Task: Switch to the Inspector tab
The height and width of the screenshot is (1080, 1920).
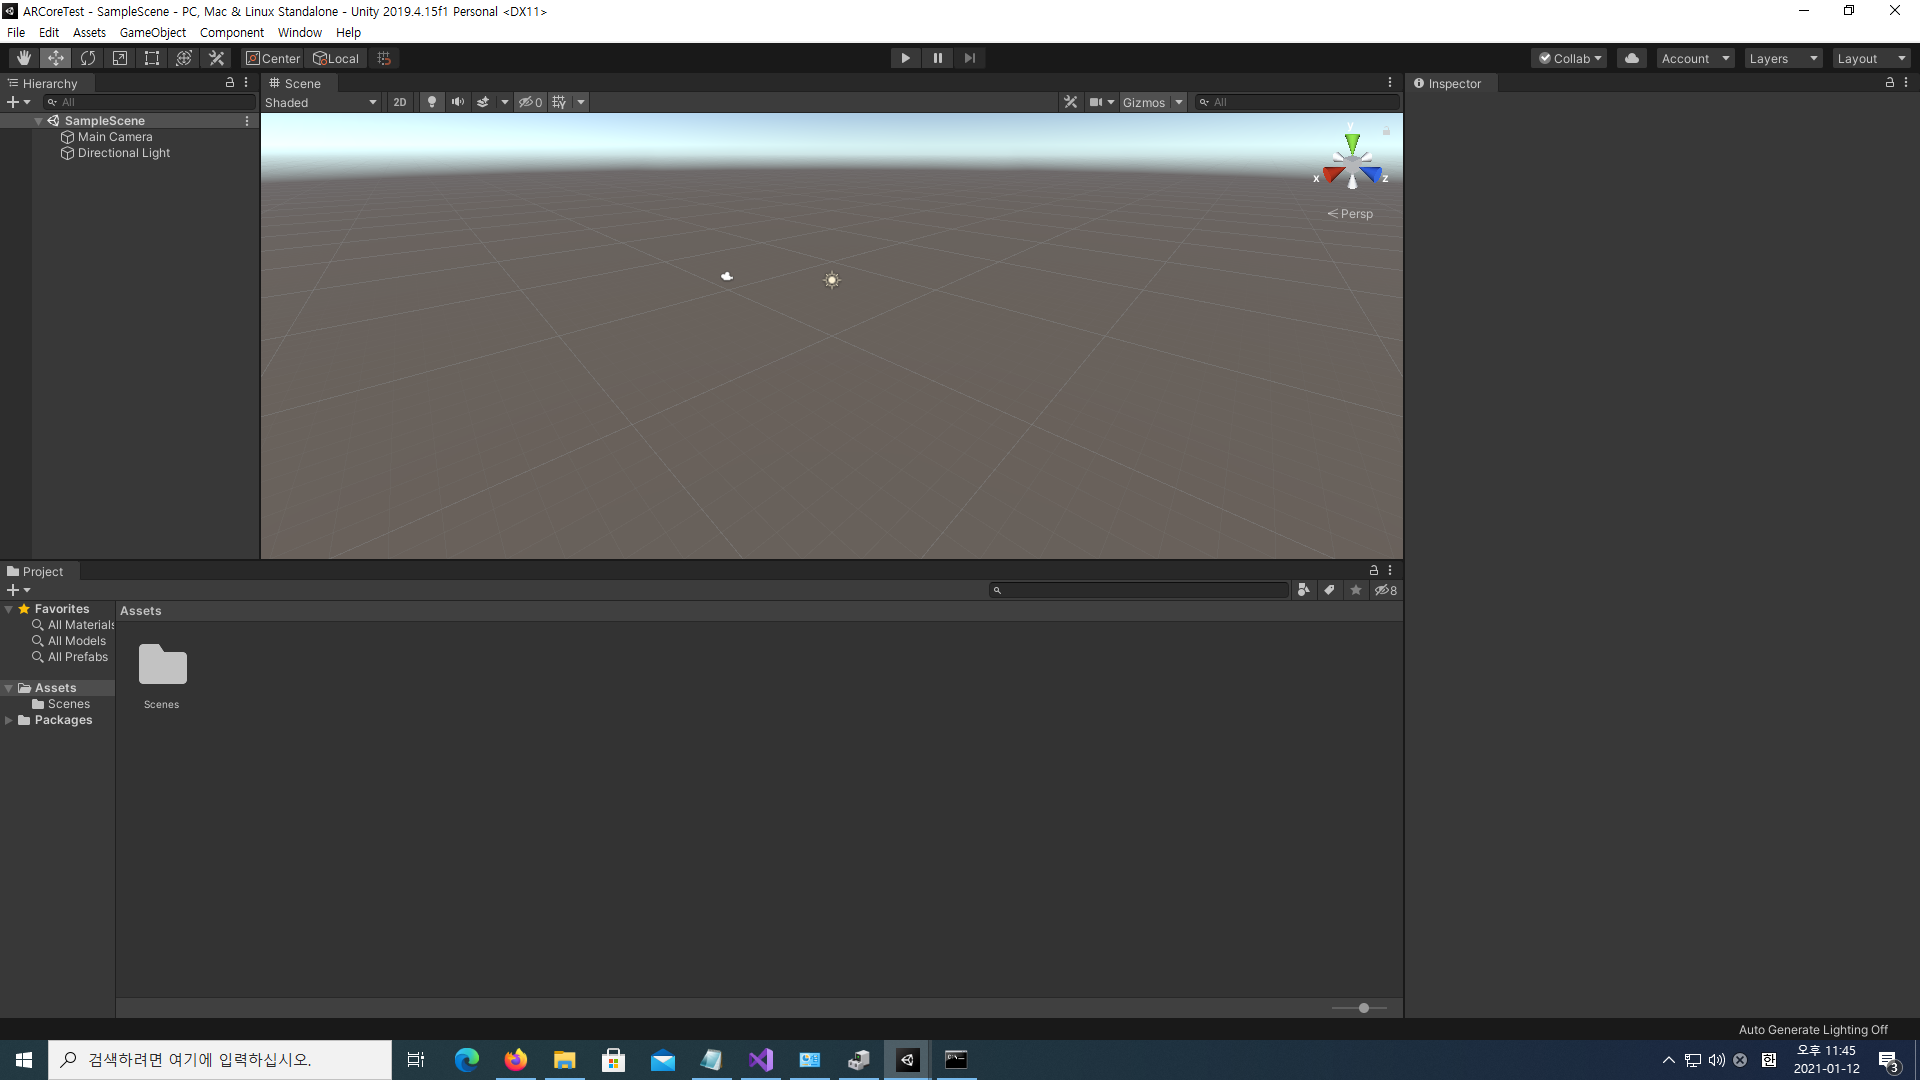Action: pyautogui.click(x=1448, y=84)
